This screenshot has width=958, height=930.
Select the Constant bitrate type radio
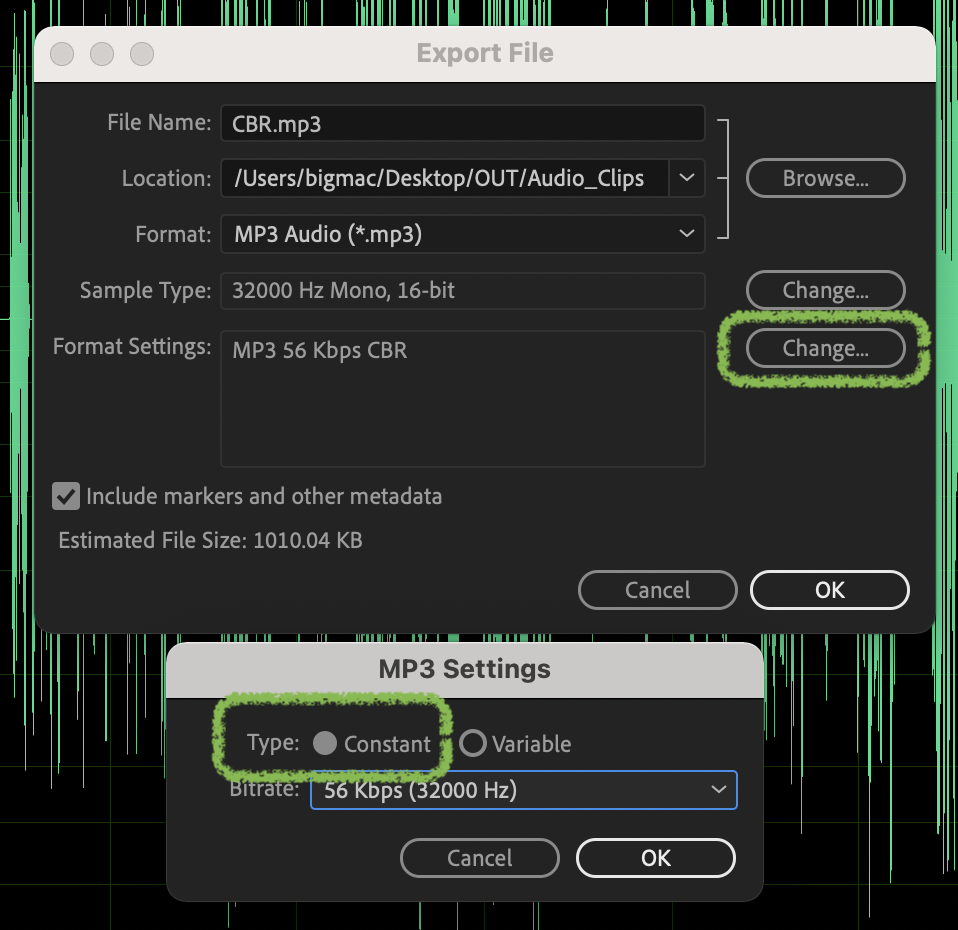coord(324,743)
